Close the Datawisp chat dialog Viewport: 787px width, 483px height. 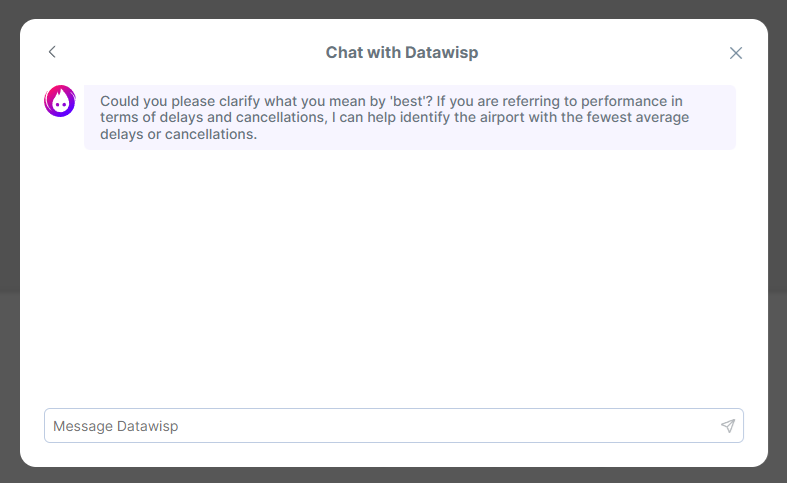(736, 53)
